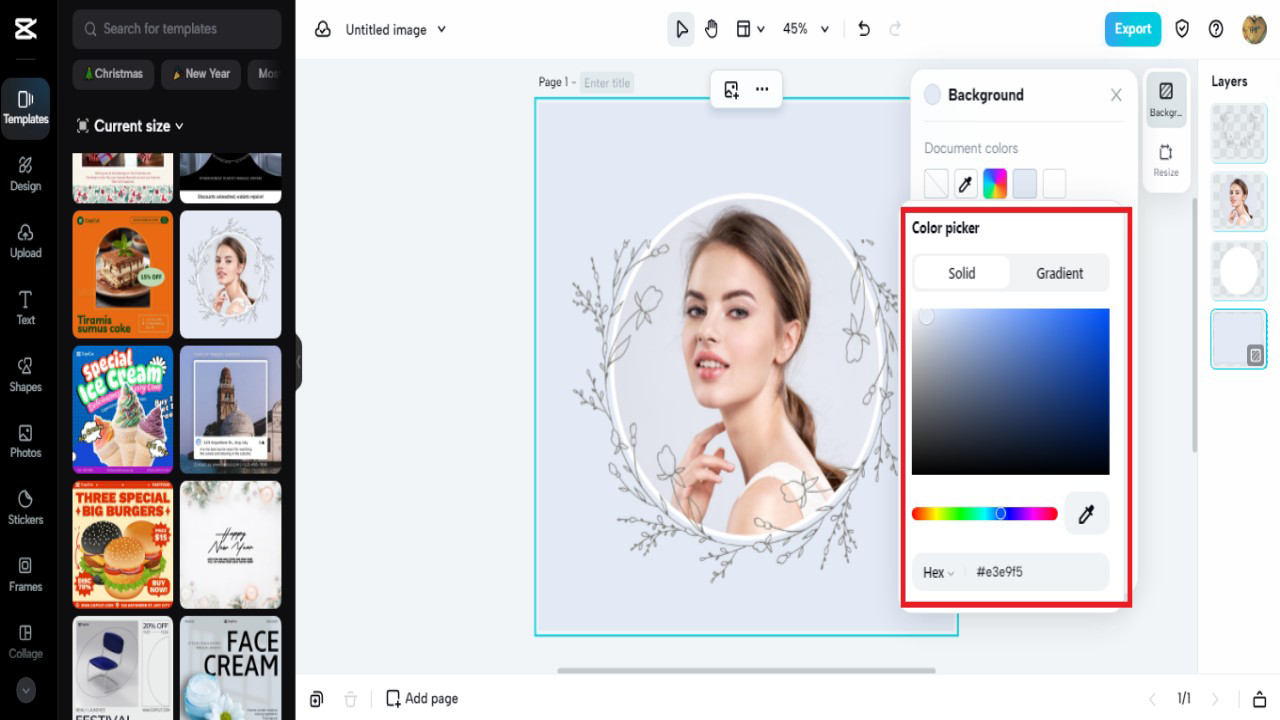Viewport: 1280px width, 720px height.
Task: Select the Three Special Big Burgers template
Action: pos(123,545)
